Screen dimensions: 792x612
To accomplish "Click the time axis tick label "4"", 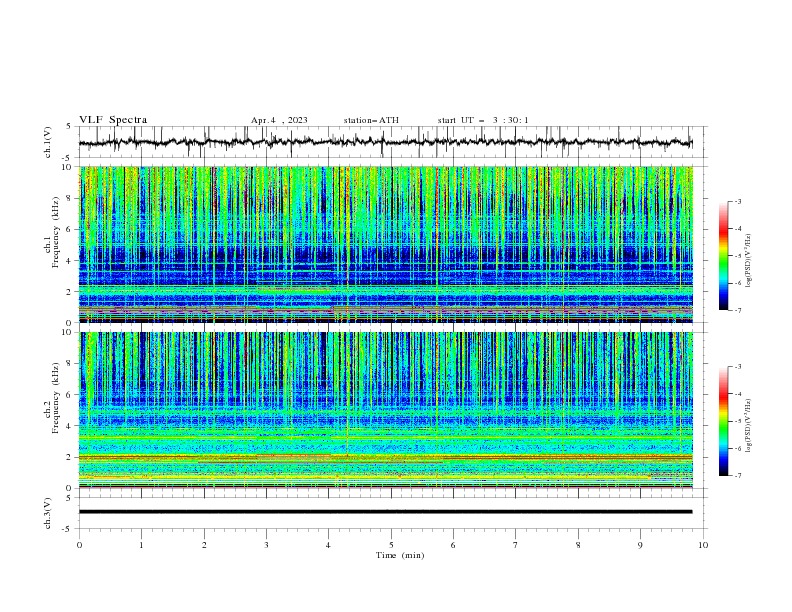I will (x=328, y=545).
